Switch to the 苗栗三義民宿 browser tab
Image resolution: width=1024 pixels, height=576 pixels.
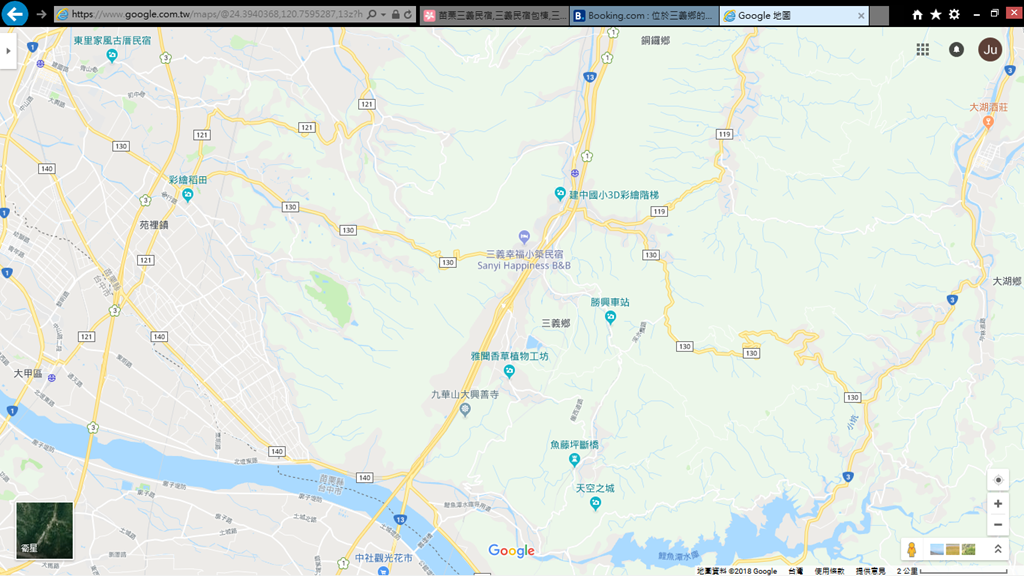click(x=494, y=15)
